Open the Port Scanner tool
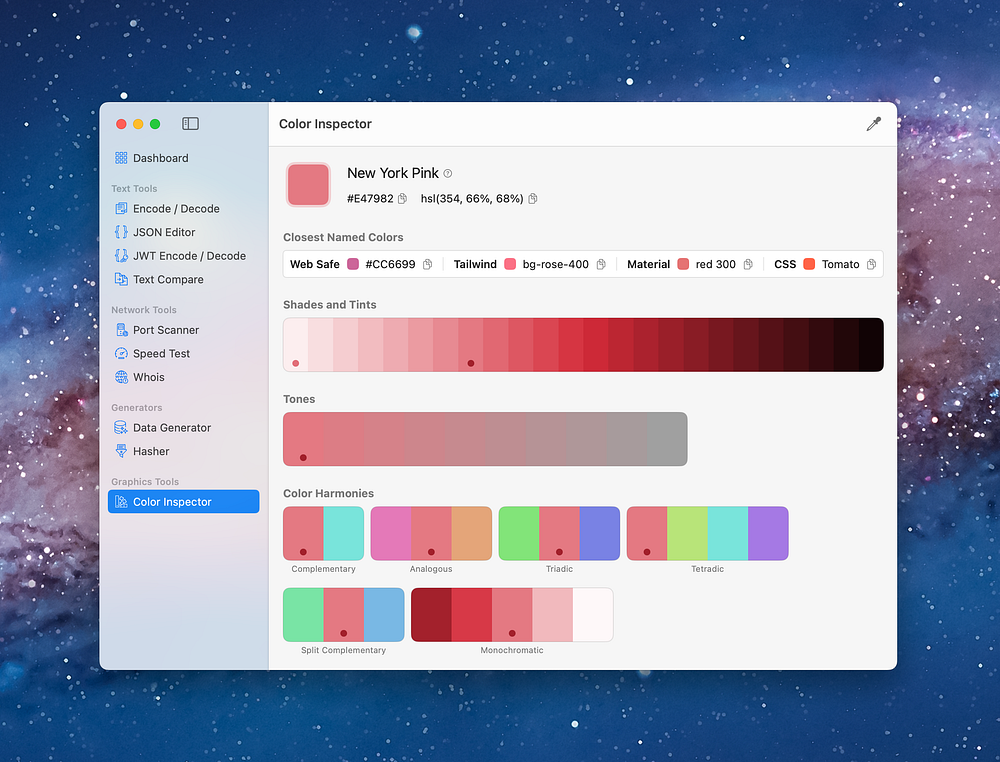 pos(166,330)
